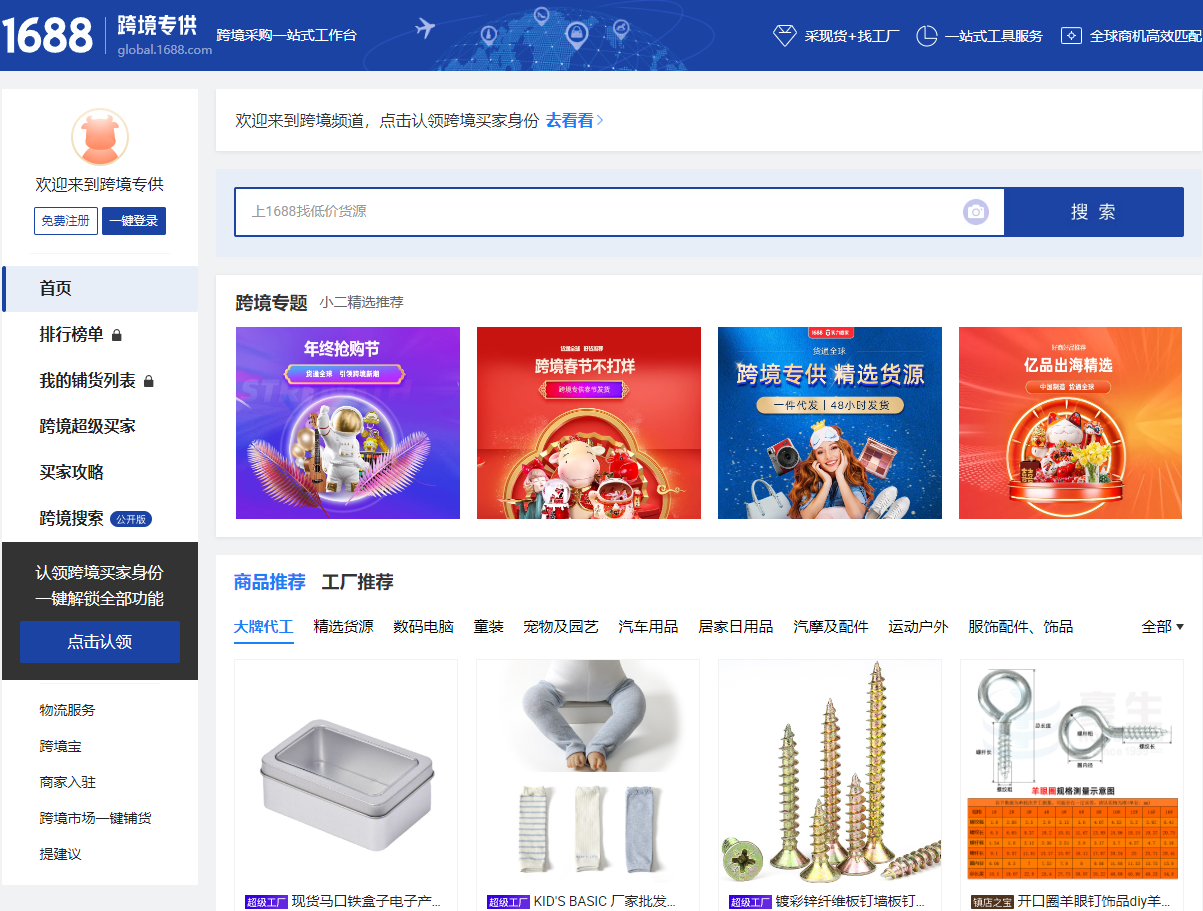Open the 跨境市场一键铺货 link
This screenshot has width=1203, height=911.
pyautogui.click(x=96, y=818)
